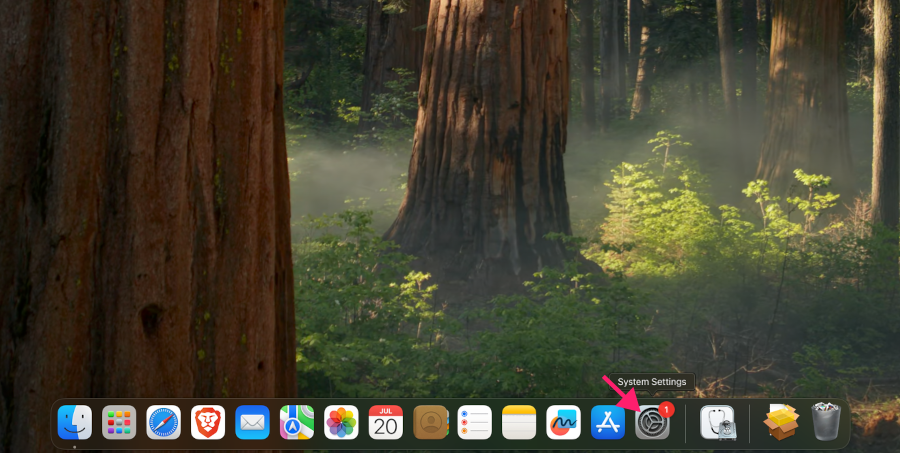Open System Settings gear icon

tap(653, 422)
